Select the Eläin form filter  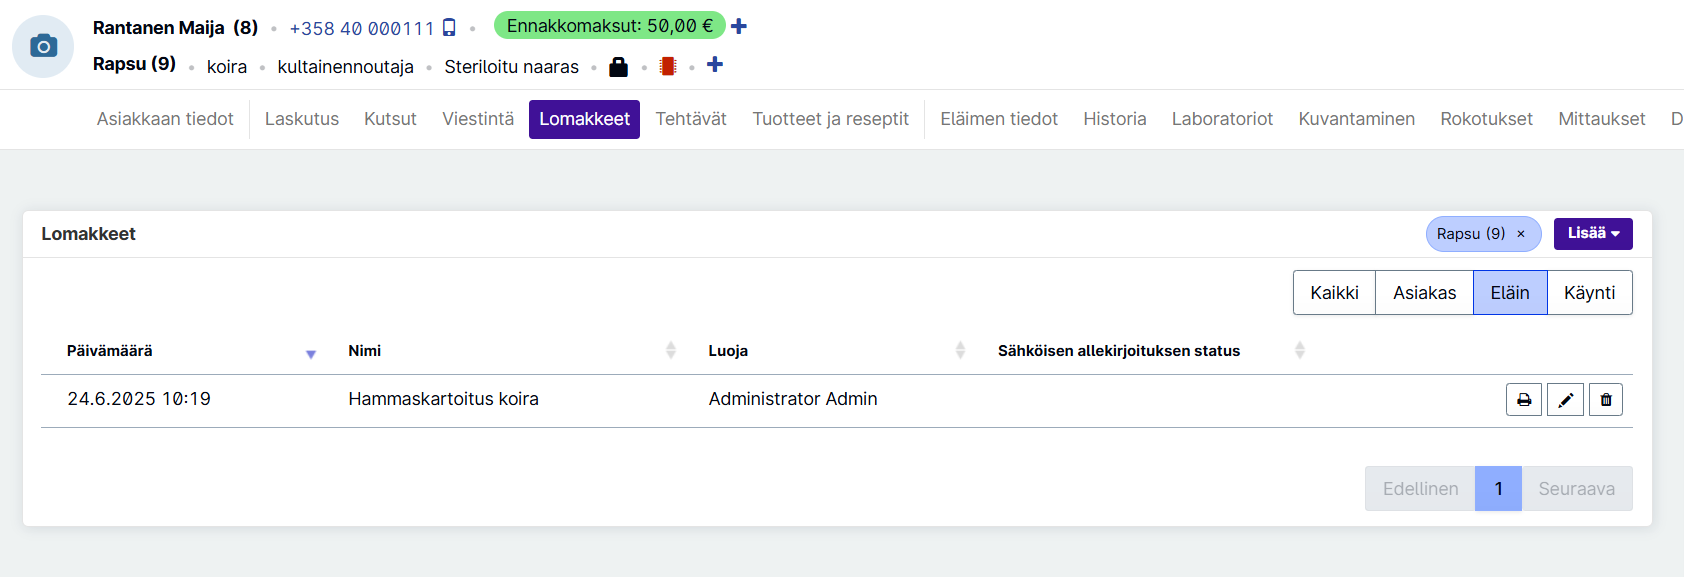click(1510, 293)
